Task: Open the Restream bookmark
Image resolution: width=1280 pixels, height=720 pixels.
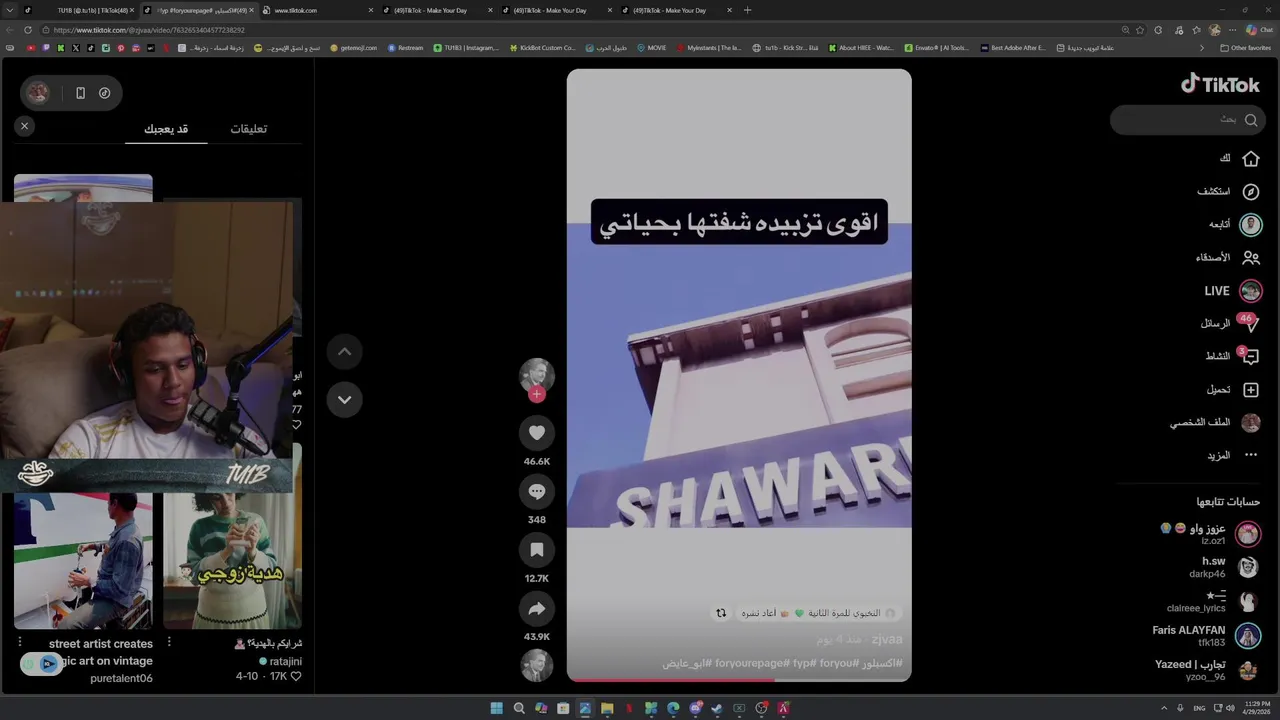Action: point(405,48)
